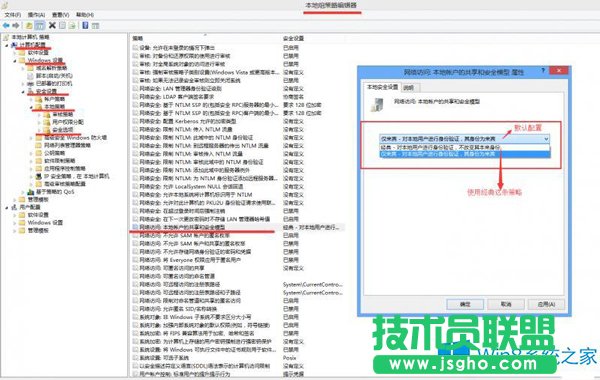Select policy 网络安全: LAN 管理器身份验证级别
Viewport: 600px width, 380px height.
[181, 89]
